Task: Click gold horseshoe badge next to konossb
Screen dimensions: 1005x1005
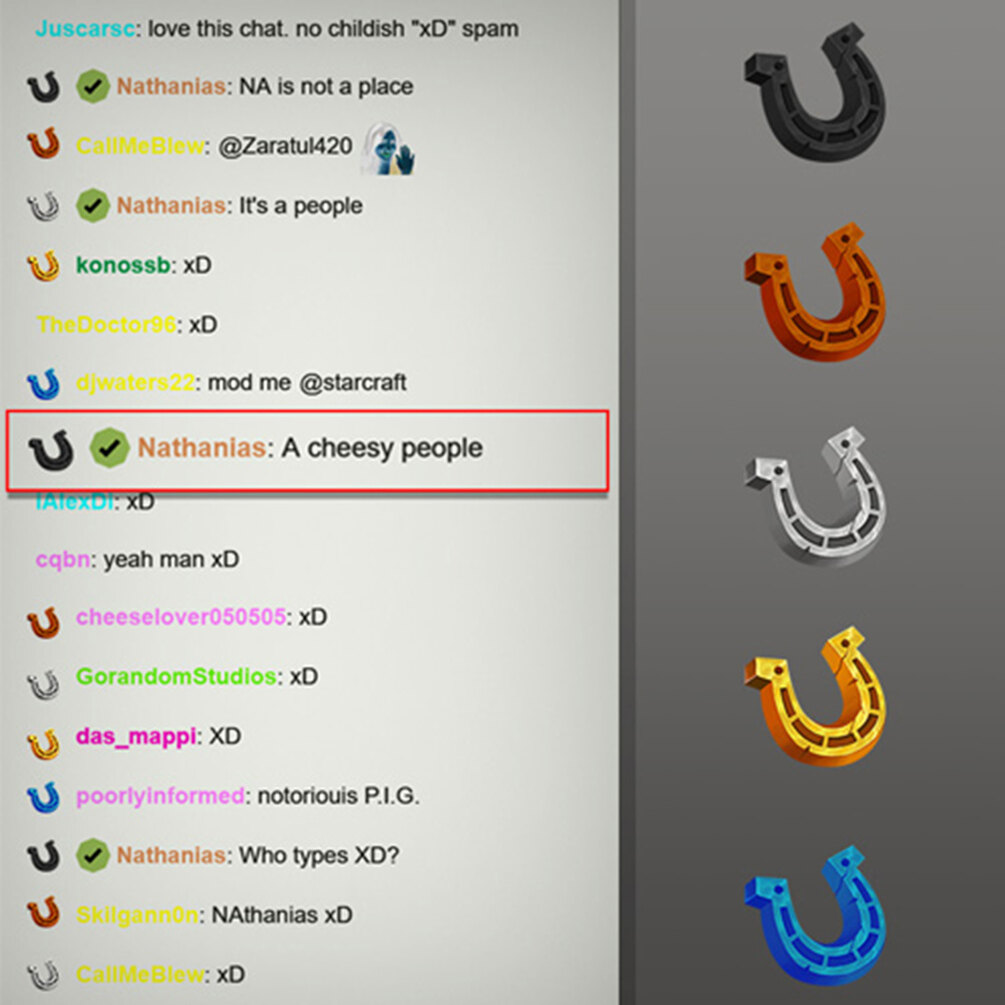Action: (x=43, y=266)
